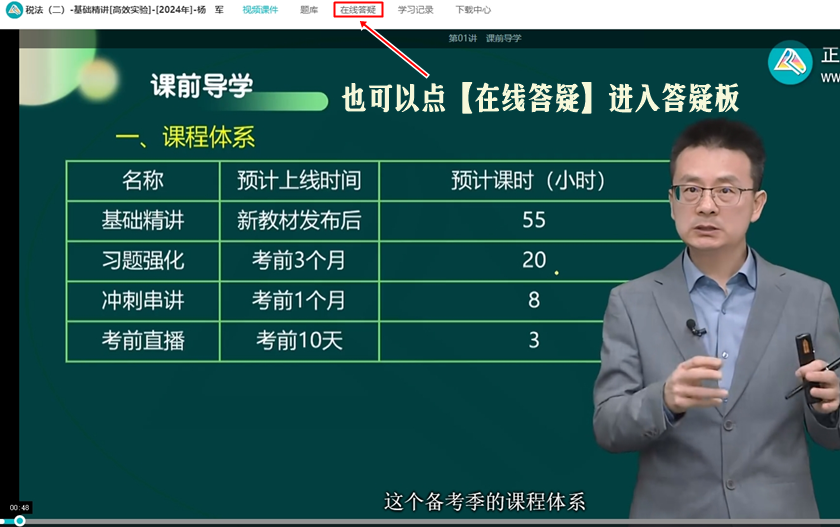The width and height of the screenshot is (840, 527).
Task: Open the 题库 tab
Action: point(309,10)
